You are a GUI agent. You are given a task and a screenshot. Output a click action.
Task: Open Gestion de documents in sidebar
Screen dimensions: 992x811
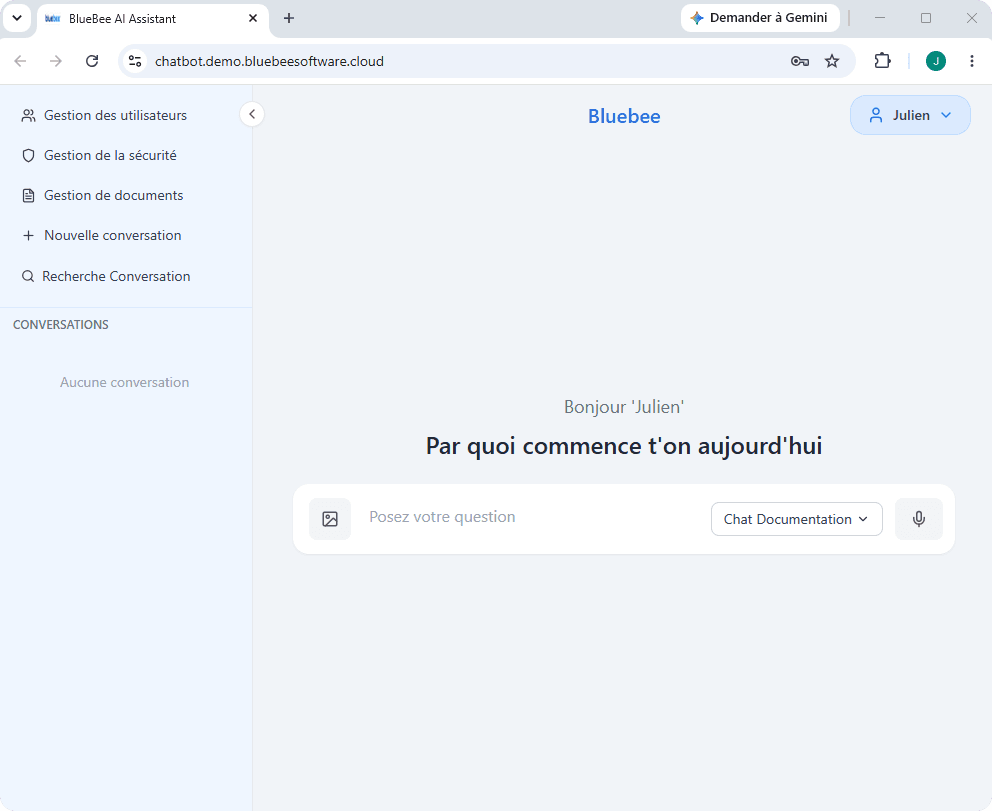[102, 195]
